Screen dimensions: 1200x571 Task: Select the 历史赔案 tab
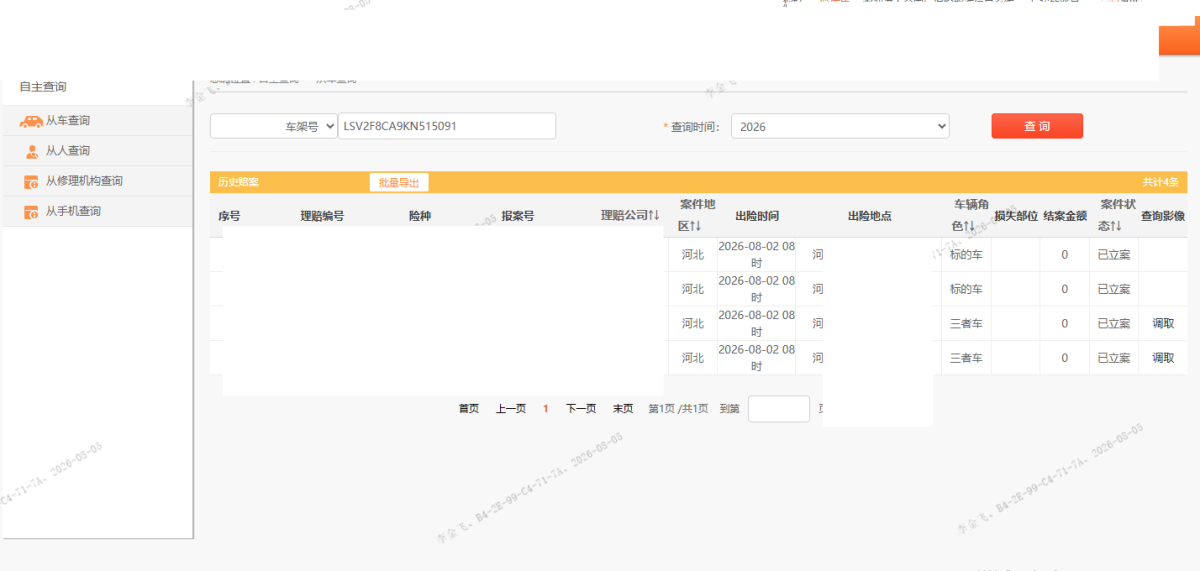(x=239, y=182)
